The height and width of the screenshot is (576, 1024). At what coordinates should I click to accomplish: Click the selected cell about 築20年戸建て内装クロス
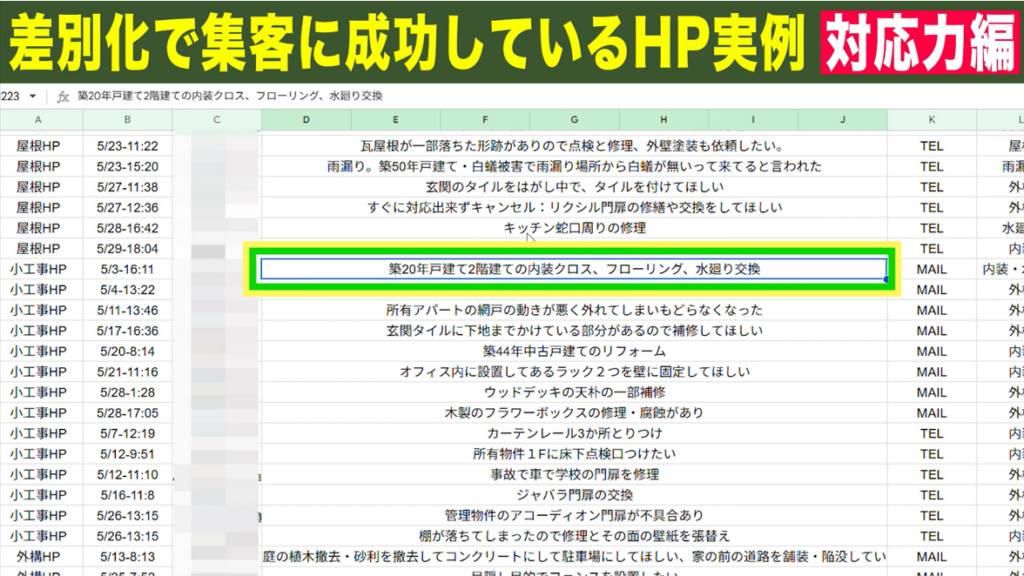(x=574, y=269)
